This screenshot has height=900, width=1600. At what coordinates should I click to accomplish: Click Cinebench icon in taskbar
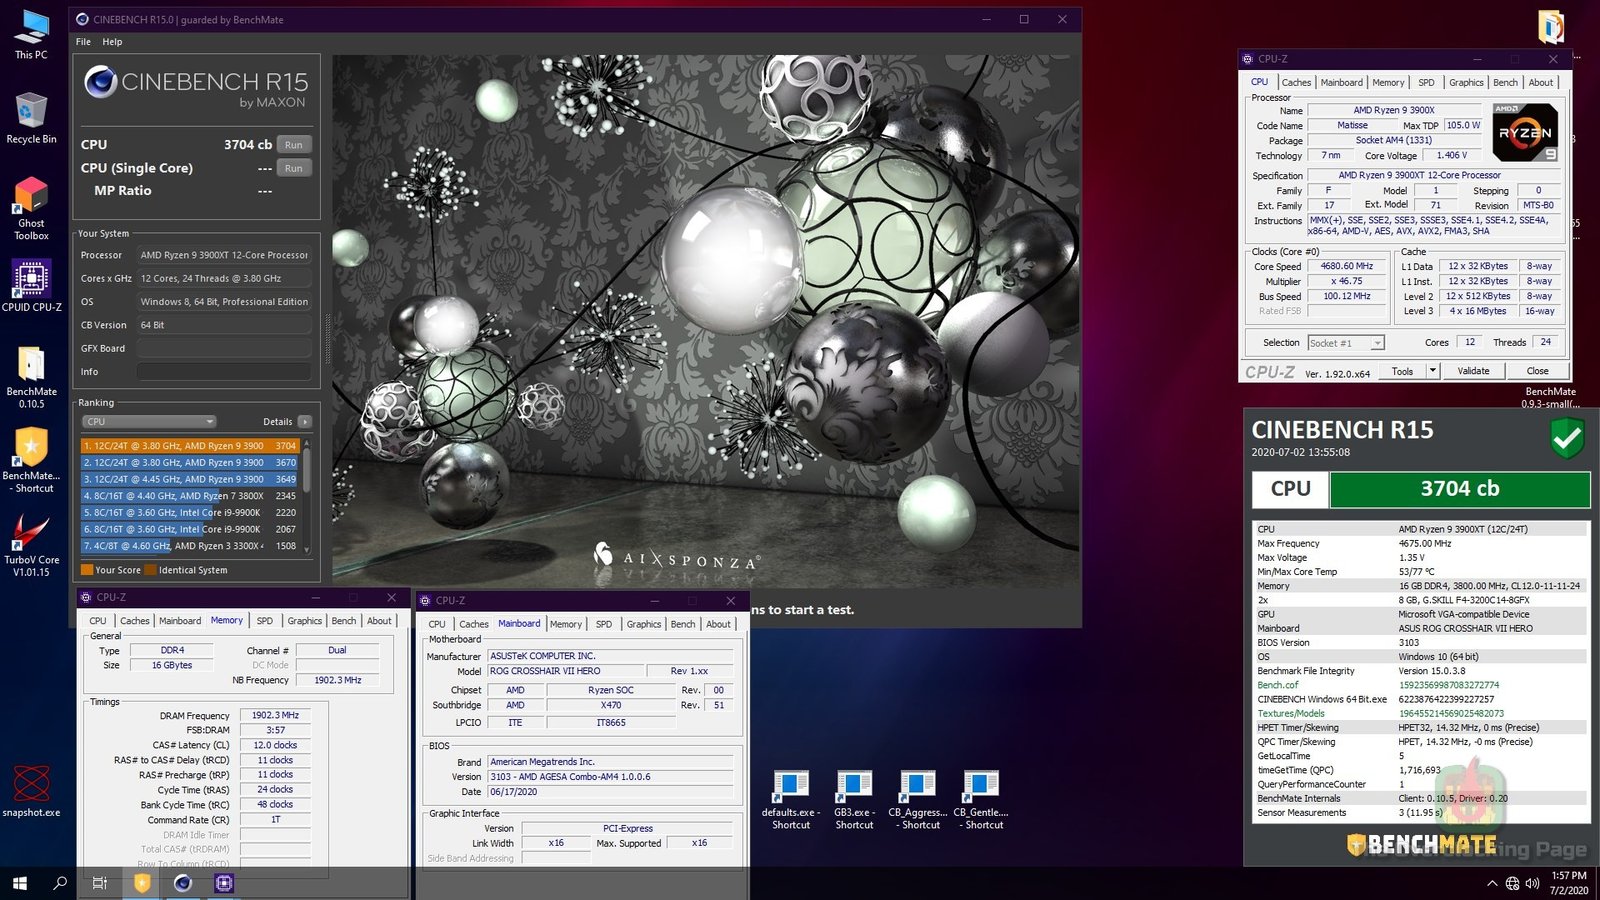tap(182, 883)
